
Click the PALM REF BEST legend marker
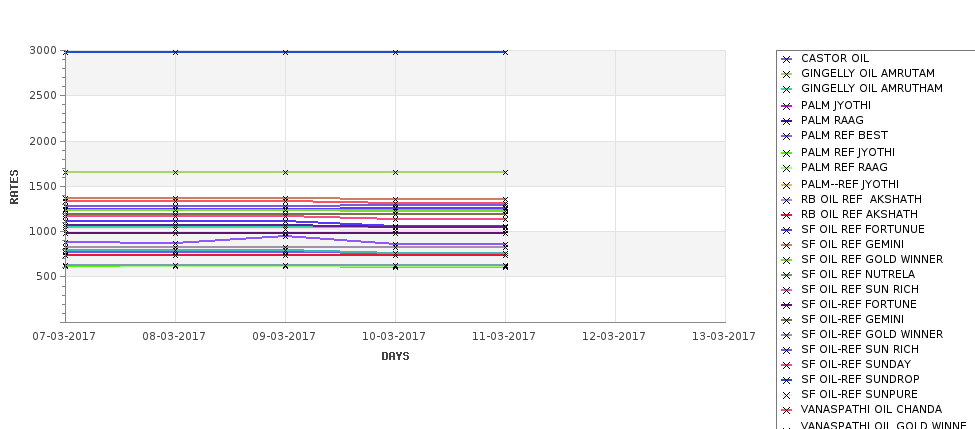coord(786,136)
